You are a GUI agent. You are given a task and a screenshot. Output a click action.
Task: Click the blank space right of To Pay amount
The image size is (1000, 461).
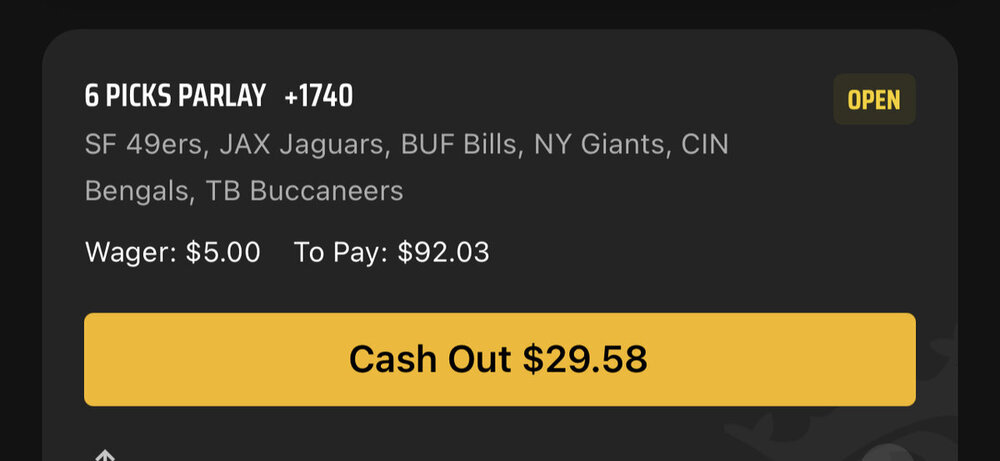pos(702,252)
